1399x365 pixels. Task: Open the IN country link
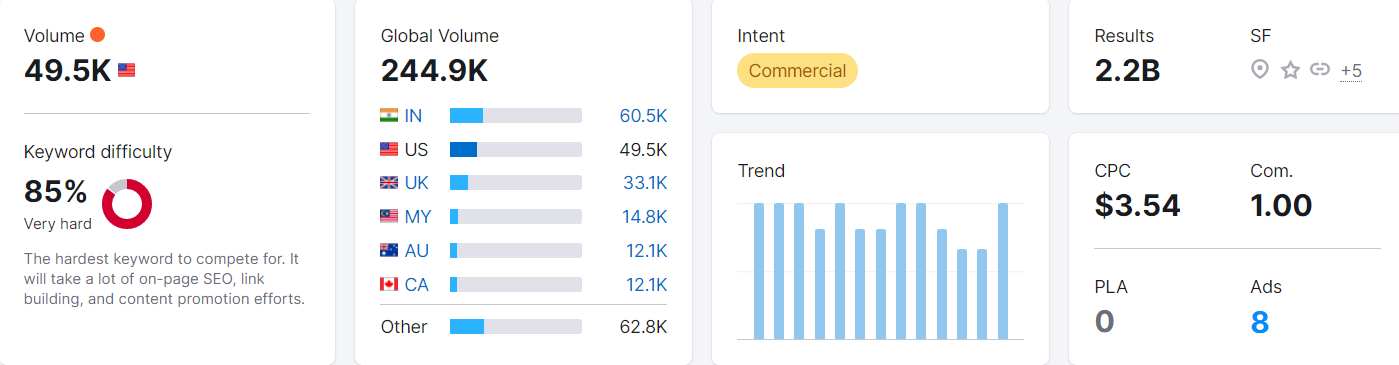coord(413,115)
